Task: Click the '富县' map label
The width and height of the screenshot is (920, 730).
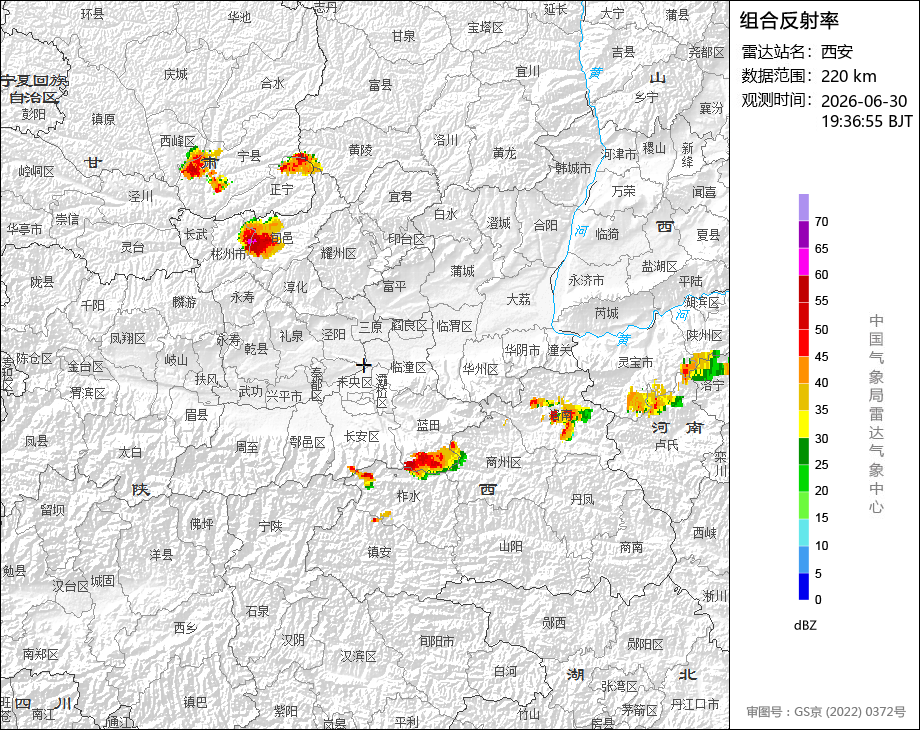Action: [x=380, y=85]
